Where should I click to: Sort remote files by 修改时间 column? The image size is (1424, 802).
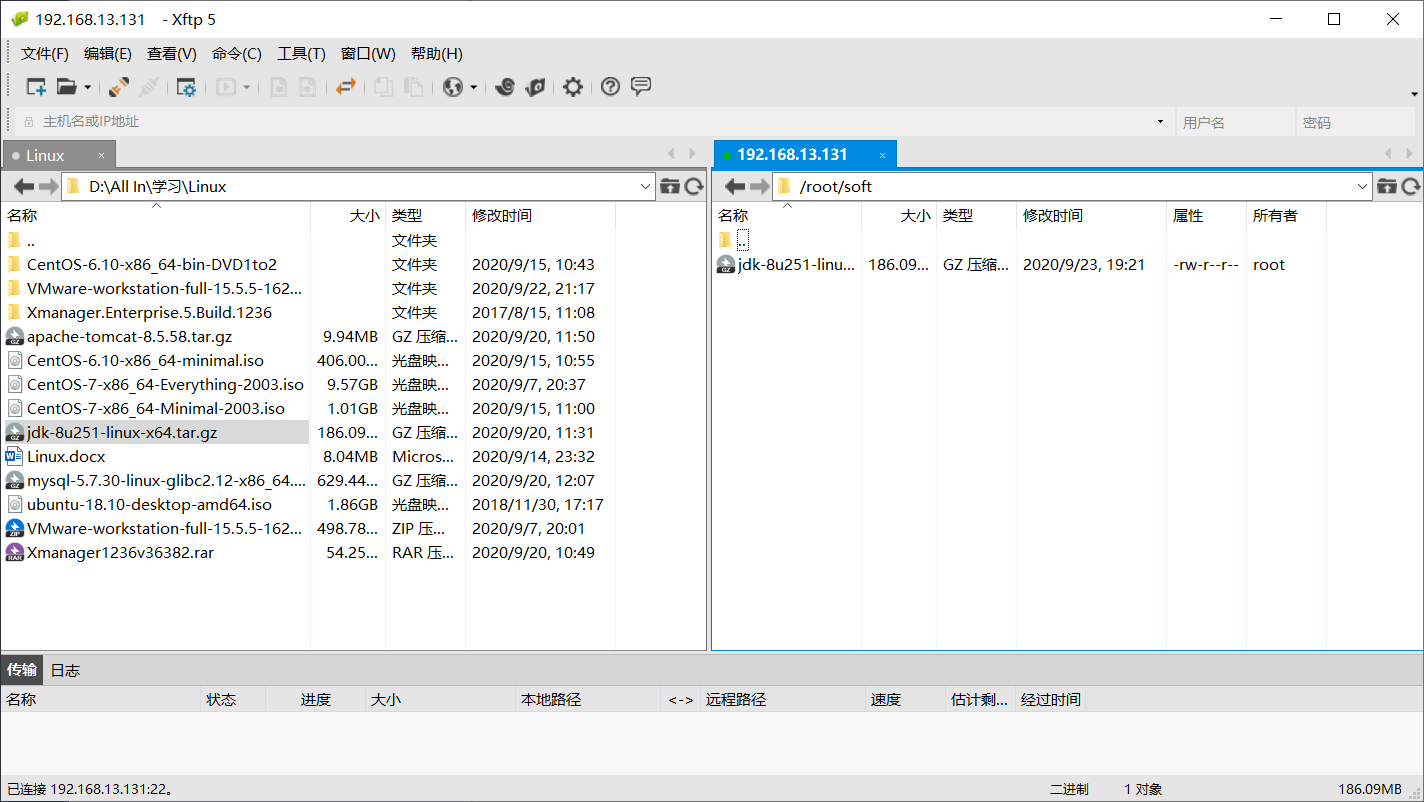point(1091,216)
